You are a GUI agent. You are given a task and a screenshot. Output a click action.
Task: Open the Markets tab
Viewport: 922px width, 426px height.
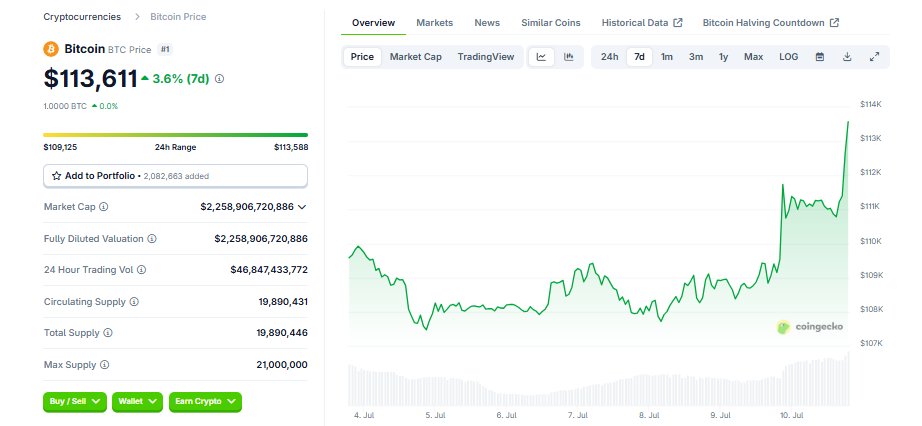coord(435,23)
